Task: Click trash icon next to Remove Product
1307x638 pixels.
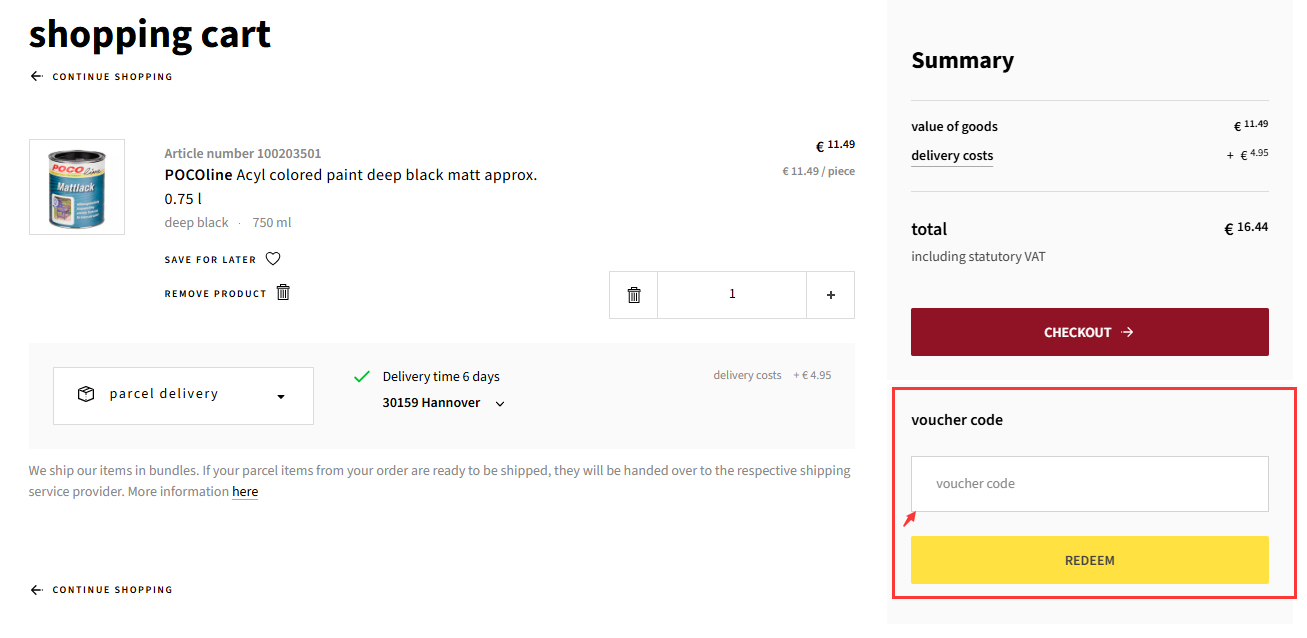Action: pos(283,292)
